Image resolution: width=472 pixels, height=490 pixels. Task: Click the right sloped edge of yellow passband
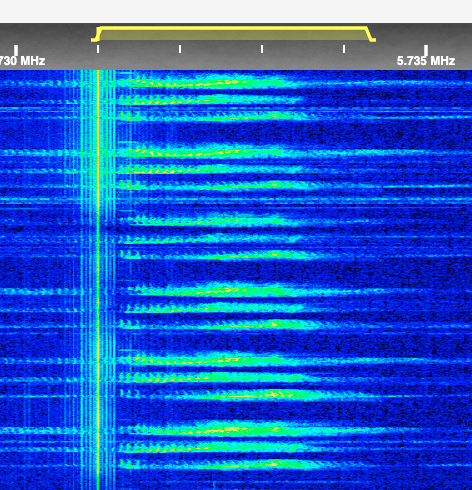(371, 34)
